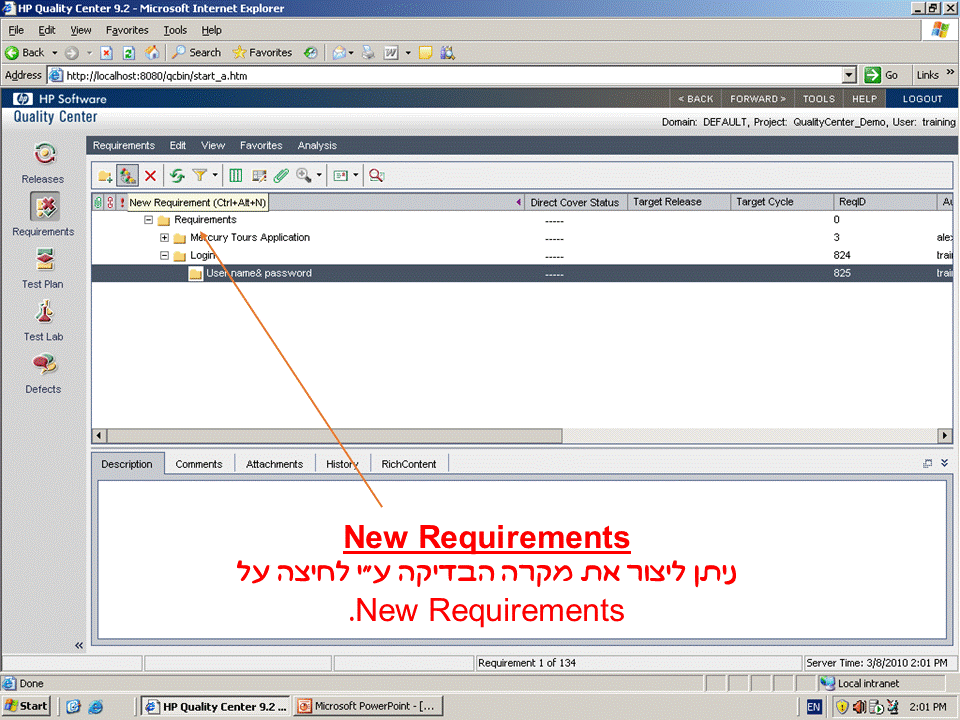Viewport: 960px width, 720px height.
Task: Refresh the requirements with green arrows icon
Action: pyautogui.click(x=177, y=176)
